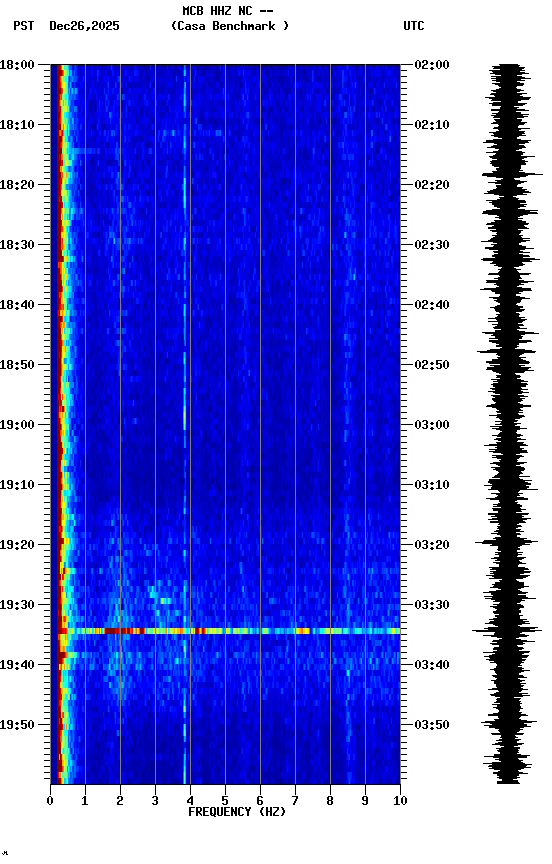The width and height of the screenshot is (552, 864).
Task: Click the 02:40 UTC time label
Action: click(432, 305)
